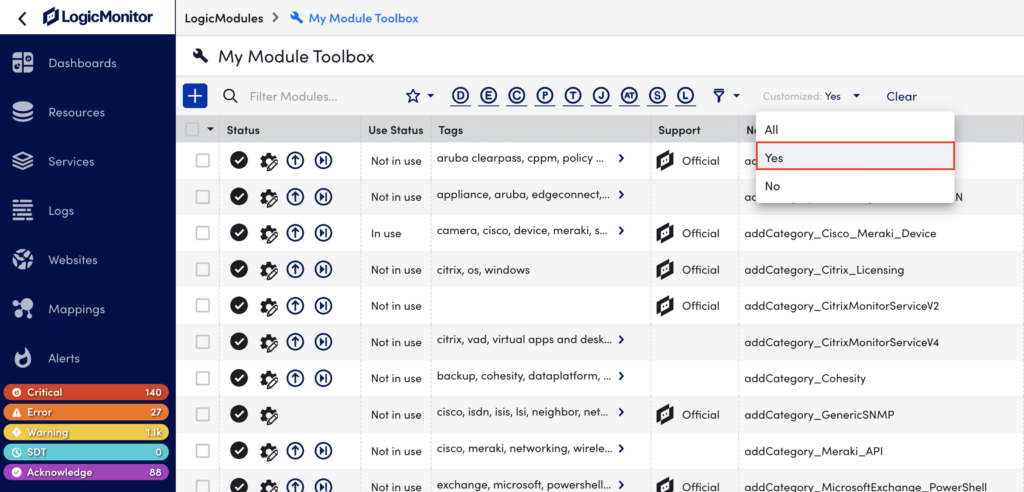
Task: Select checkbox for addCategory_Citrix_Licensing
Action: [x=202, y=269]
